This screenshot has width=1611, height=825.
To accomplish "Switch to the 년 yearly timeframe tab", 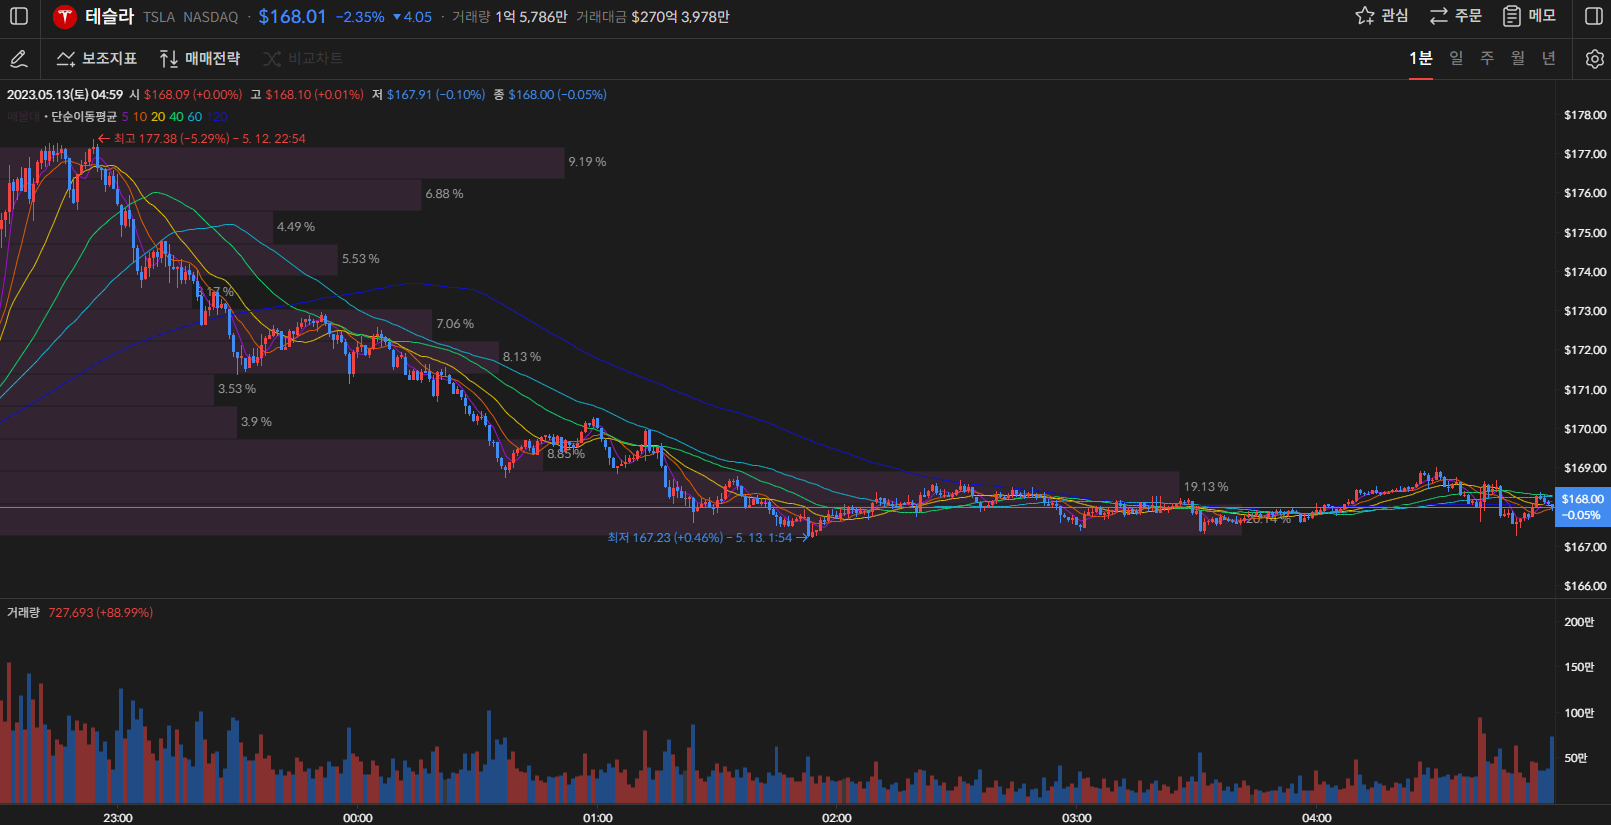I will pyautogui.click(x=1549, y=58).
